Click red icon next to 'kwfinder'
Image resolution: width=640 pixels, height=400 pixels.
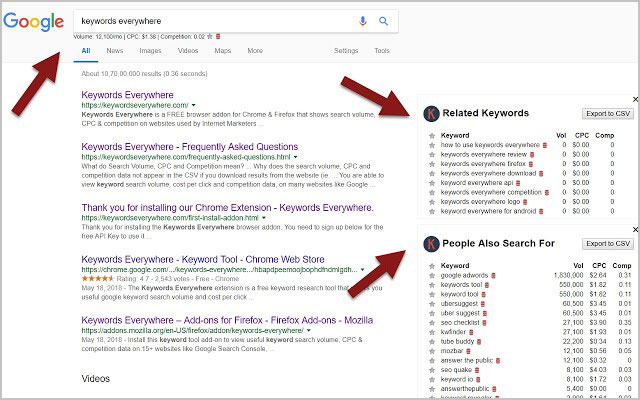pos(471,332)
